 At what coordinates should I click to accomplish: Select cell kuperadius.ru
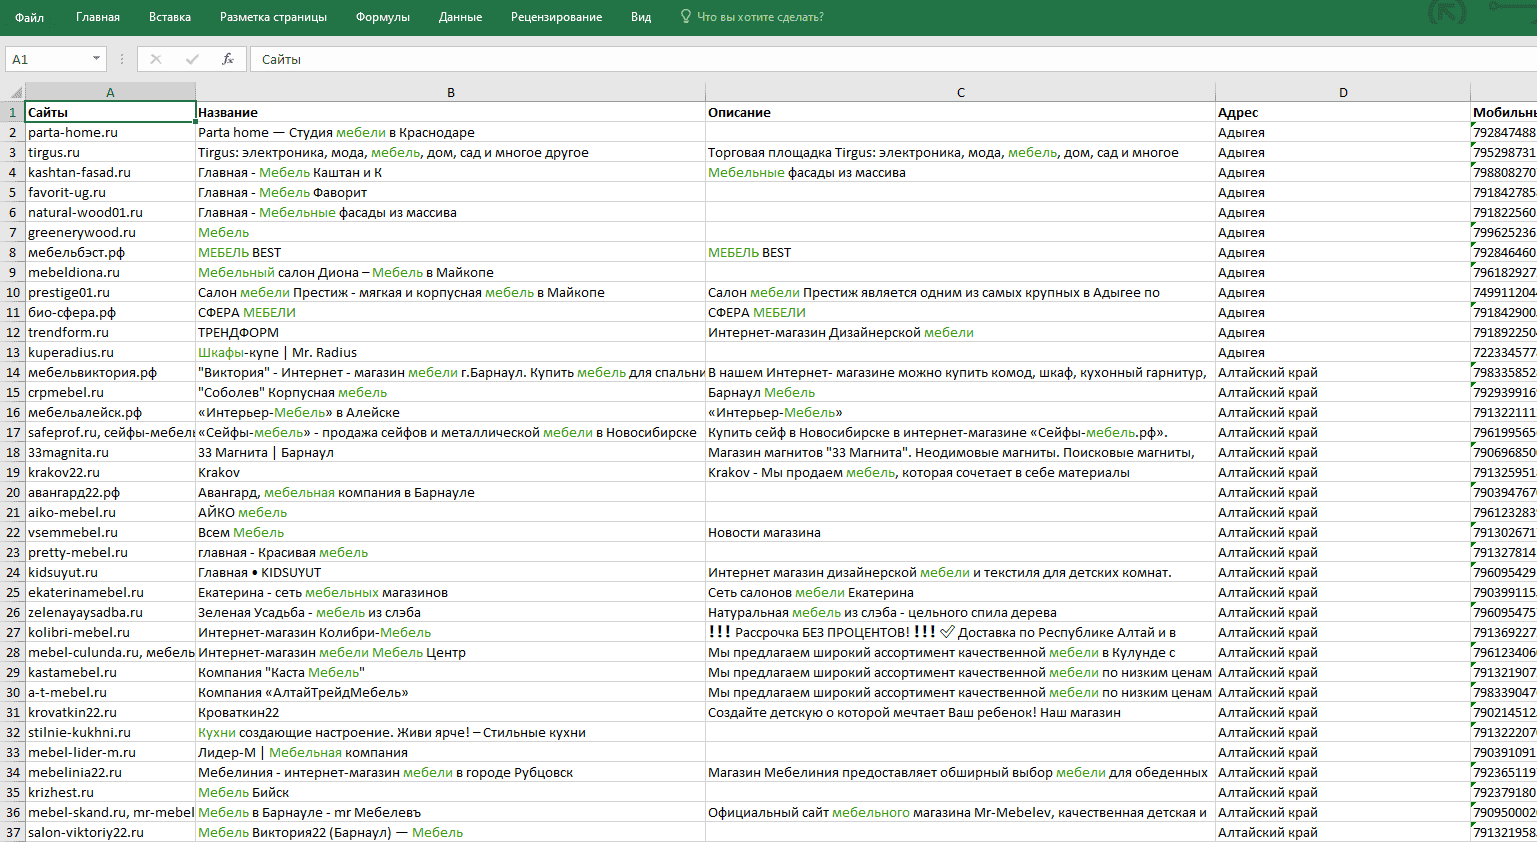click(110, 352)
